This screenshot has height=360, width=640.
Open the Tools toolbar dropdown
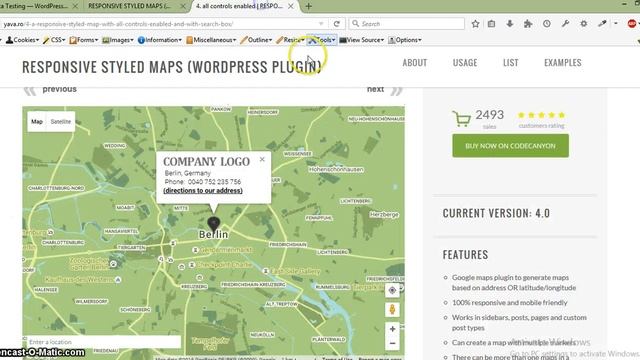322,40
